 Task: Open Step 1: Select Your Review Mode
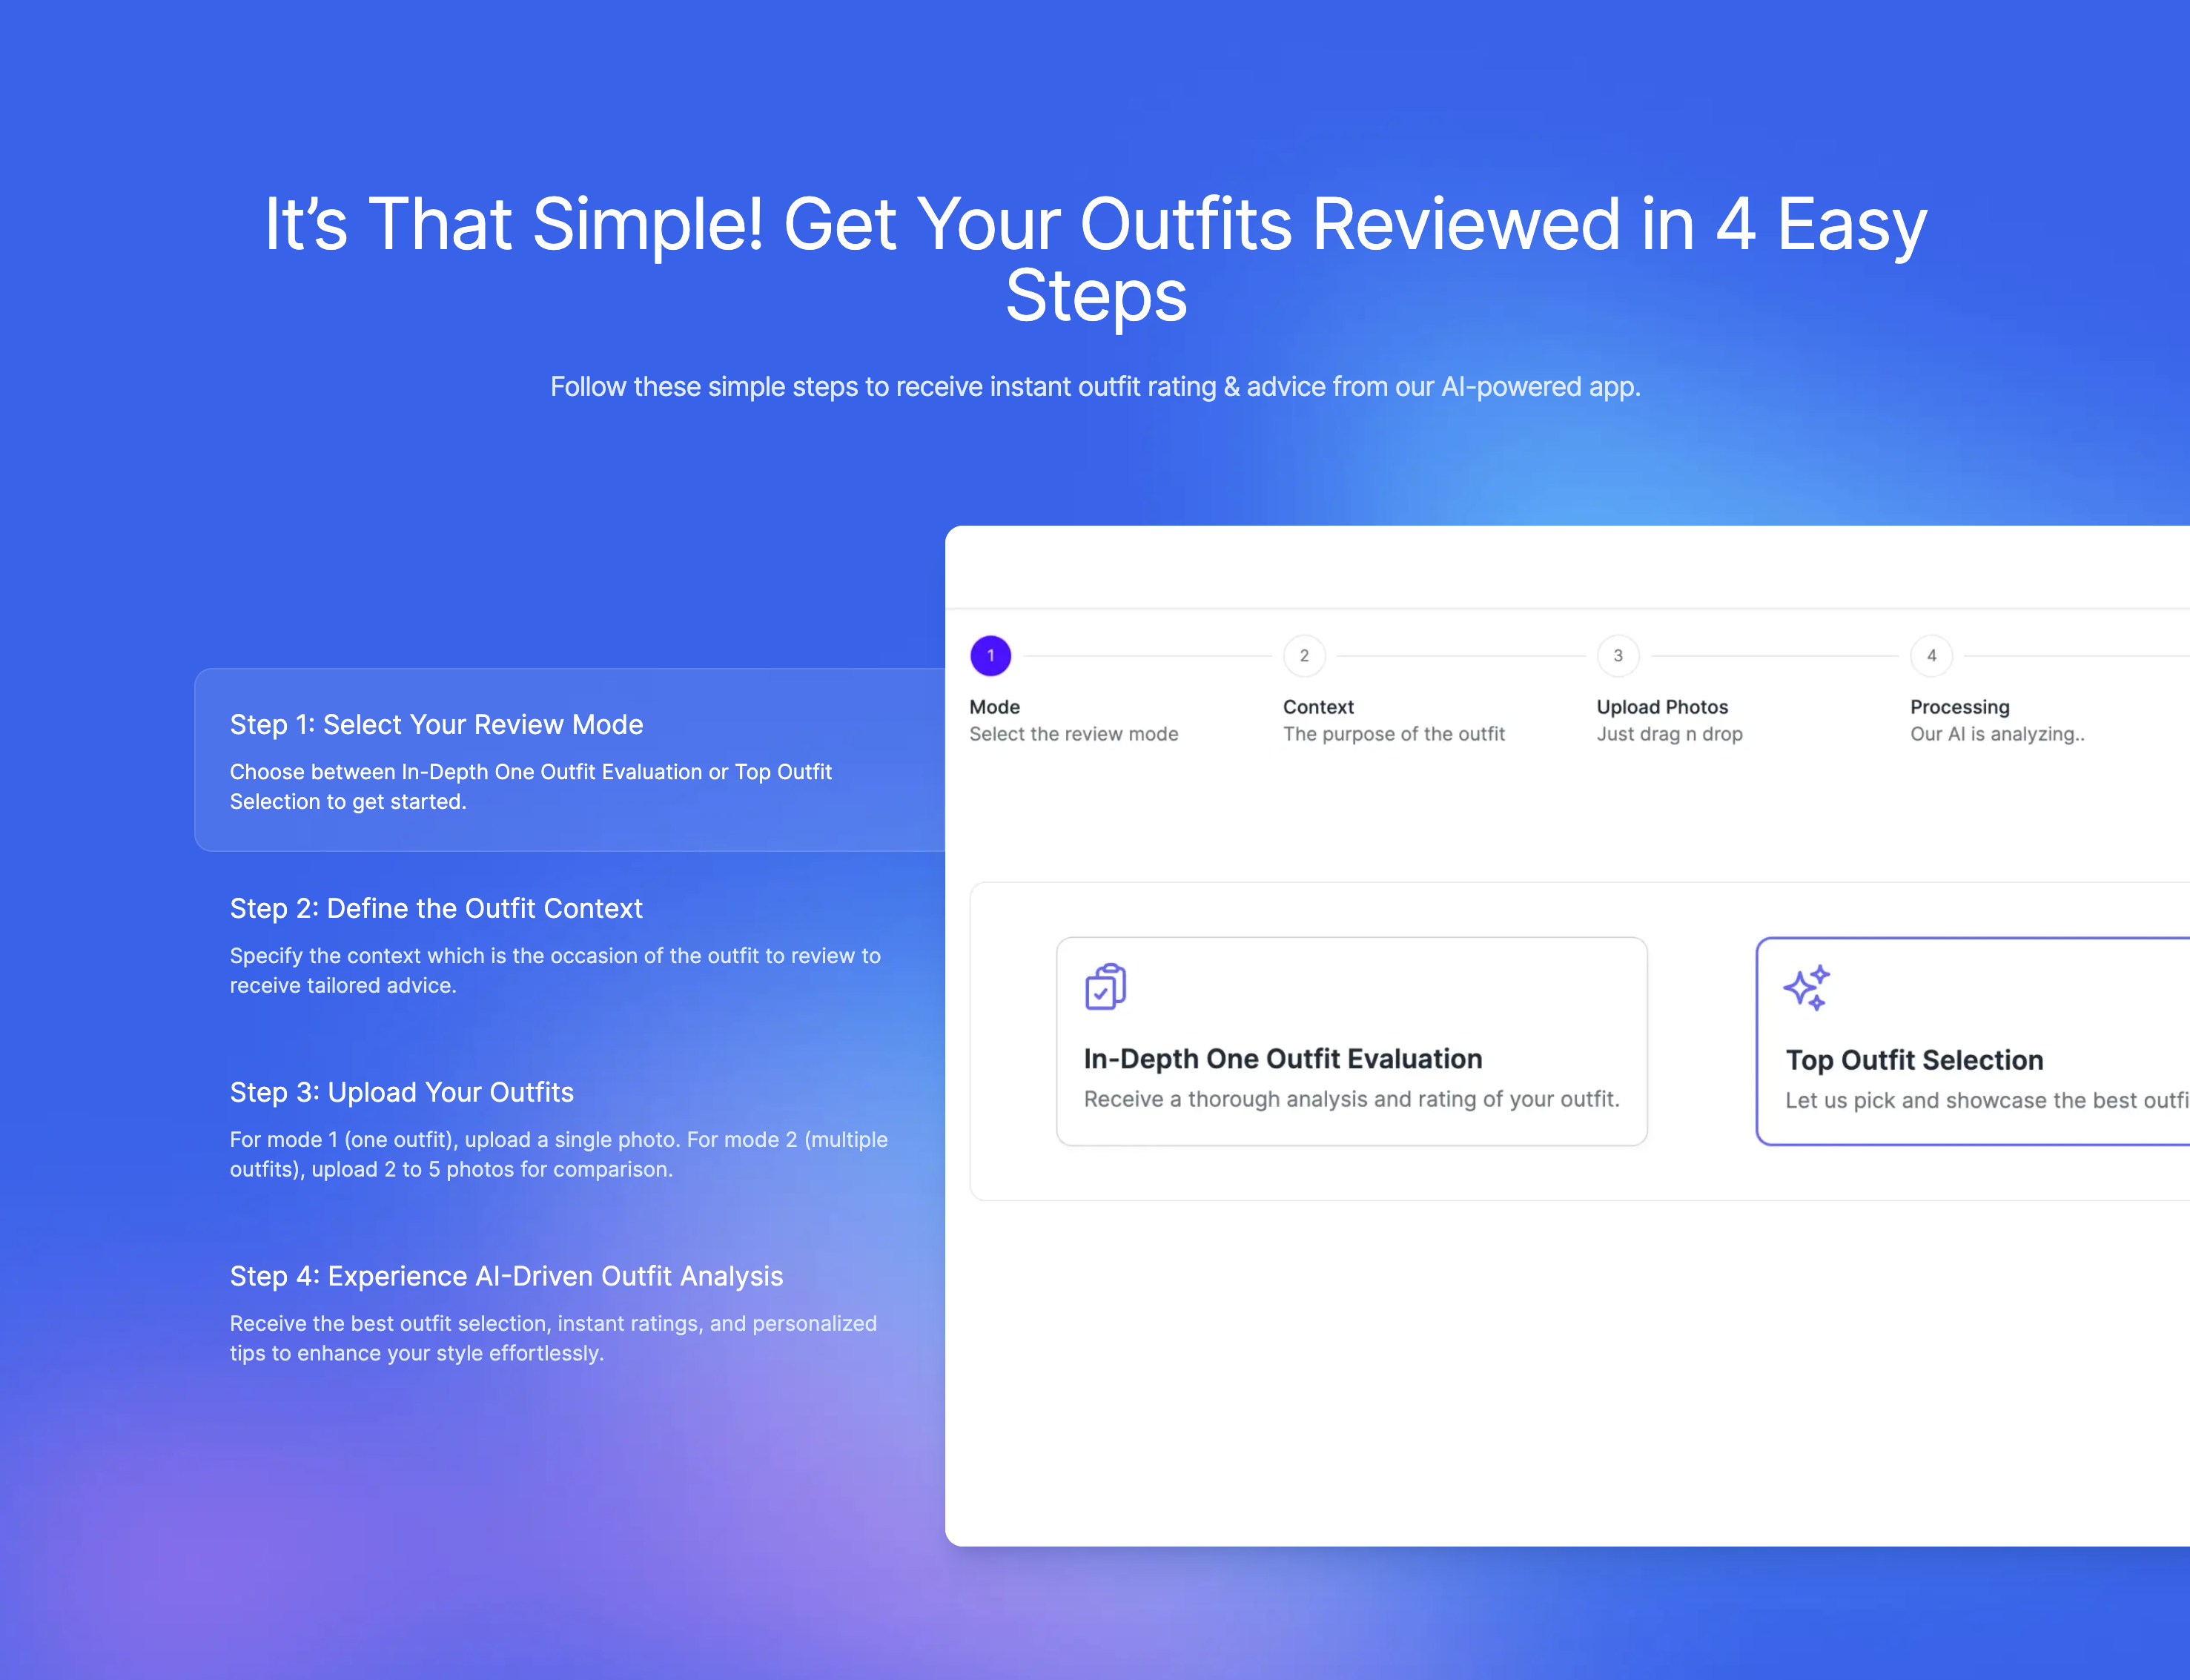click(x=436, y=724)
